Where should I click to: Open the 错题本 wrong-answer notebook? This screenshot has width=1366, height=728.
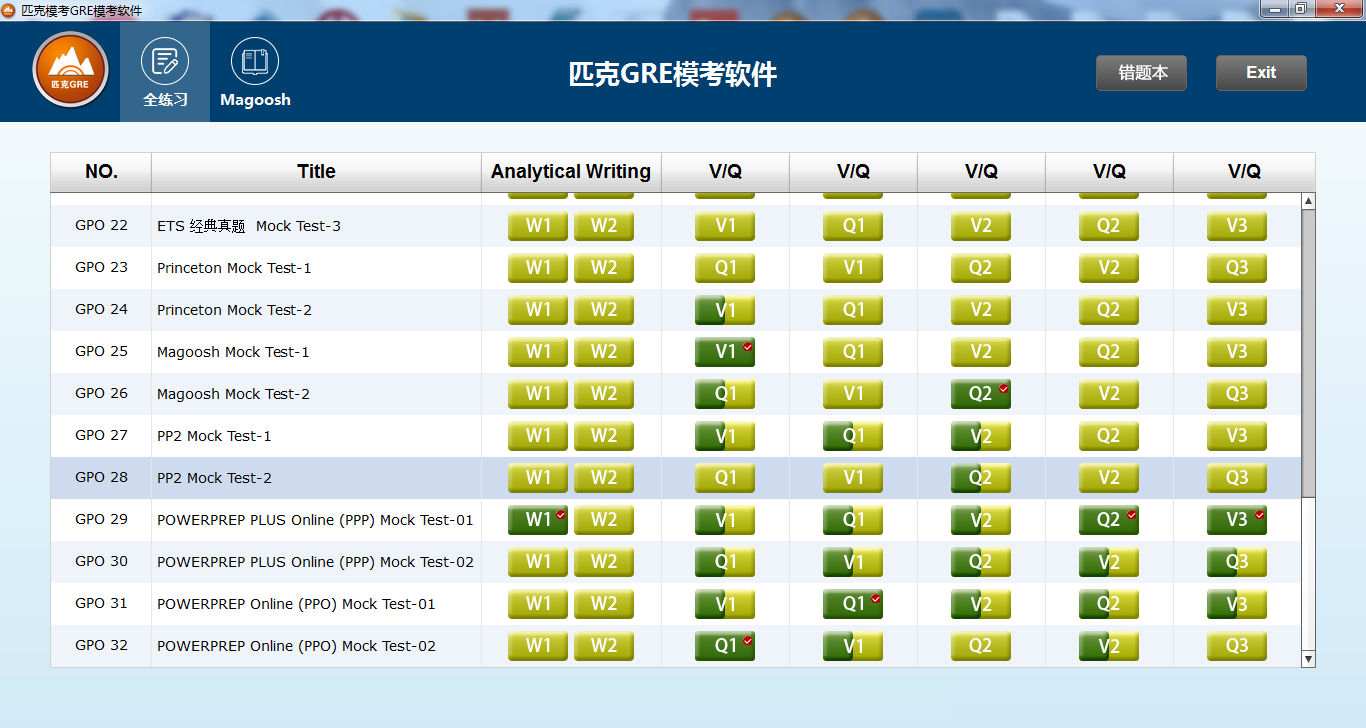pyautogui.click(x=1141, y=73)
